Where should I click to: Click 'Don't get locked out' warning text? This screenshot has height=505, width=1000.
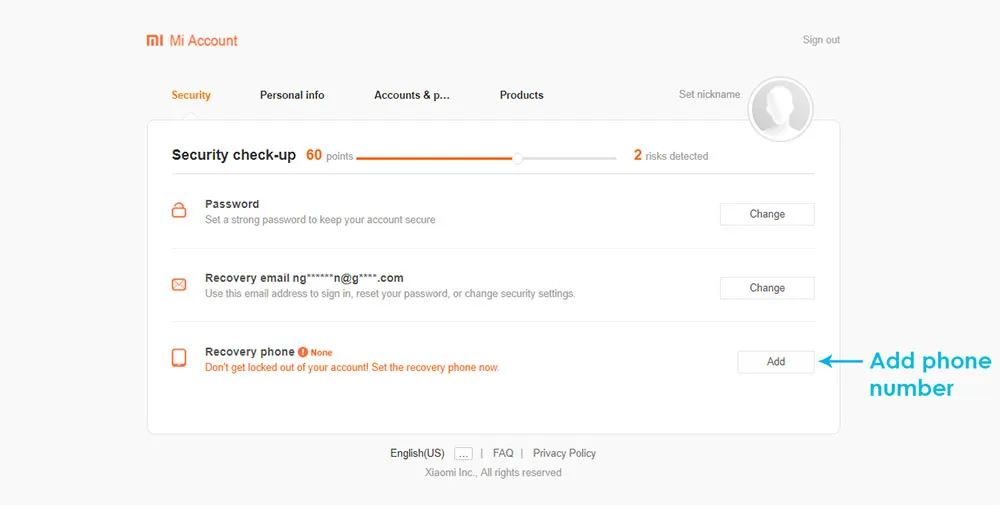click(x=352, y=367)
